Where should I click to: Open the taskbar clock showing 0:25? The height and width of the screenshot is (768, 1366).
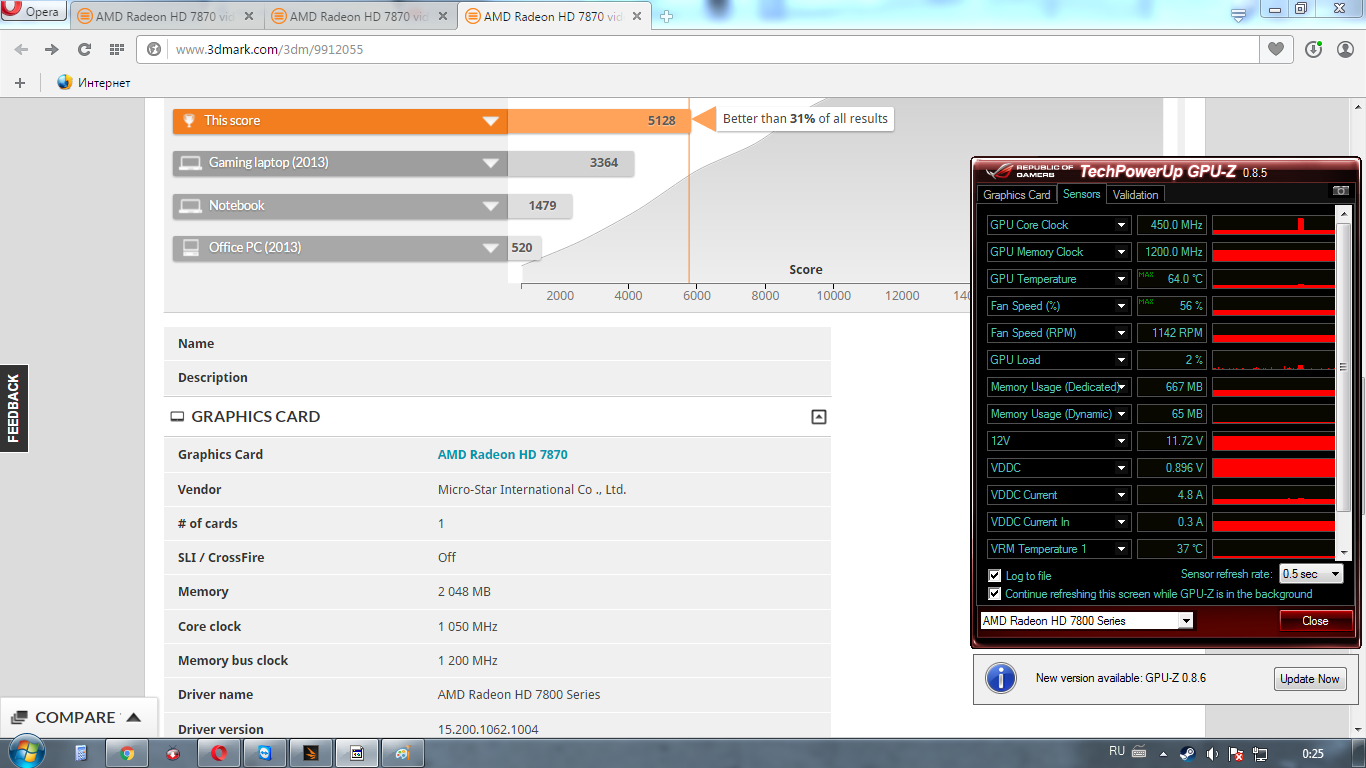(1313, 753)
